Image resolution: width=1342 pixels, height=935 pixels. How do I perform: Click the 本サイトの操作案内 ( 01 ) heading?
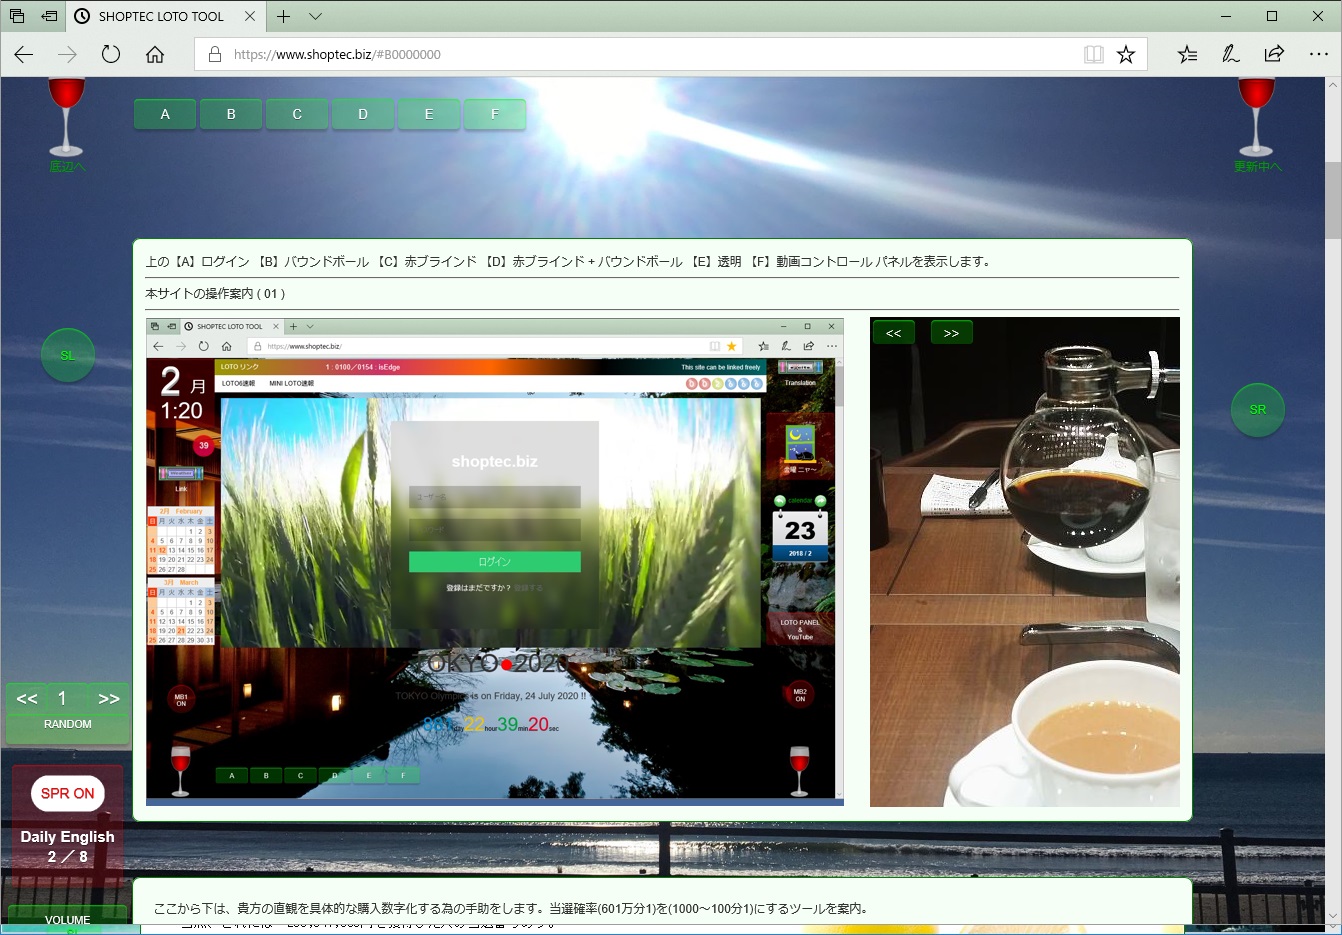coord(216,294)
